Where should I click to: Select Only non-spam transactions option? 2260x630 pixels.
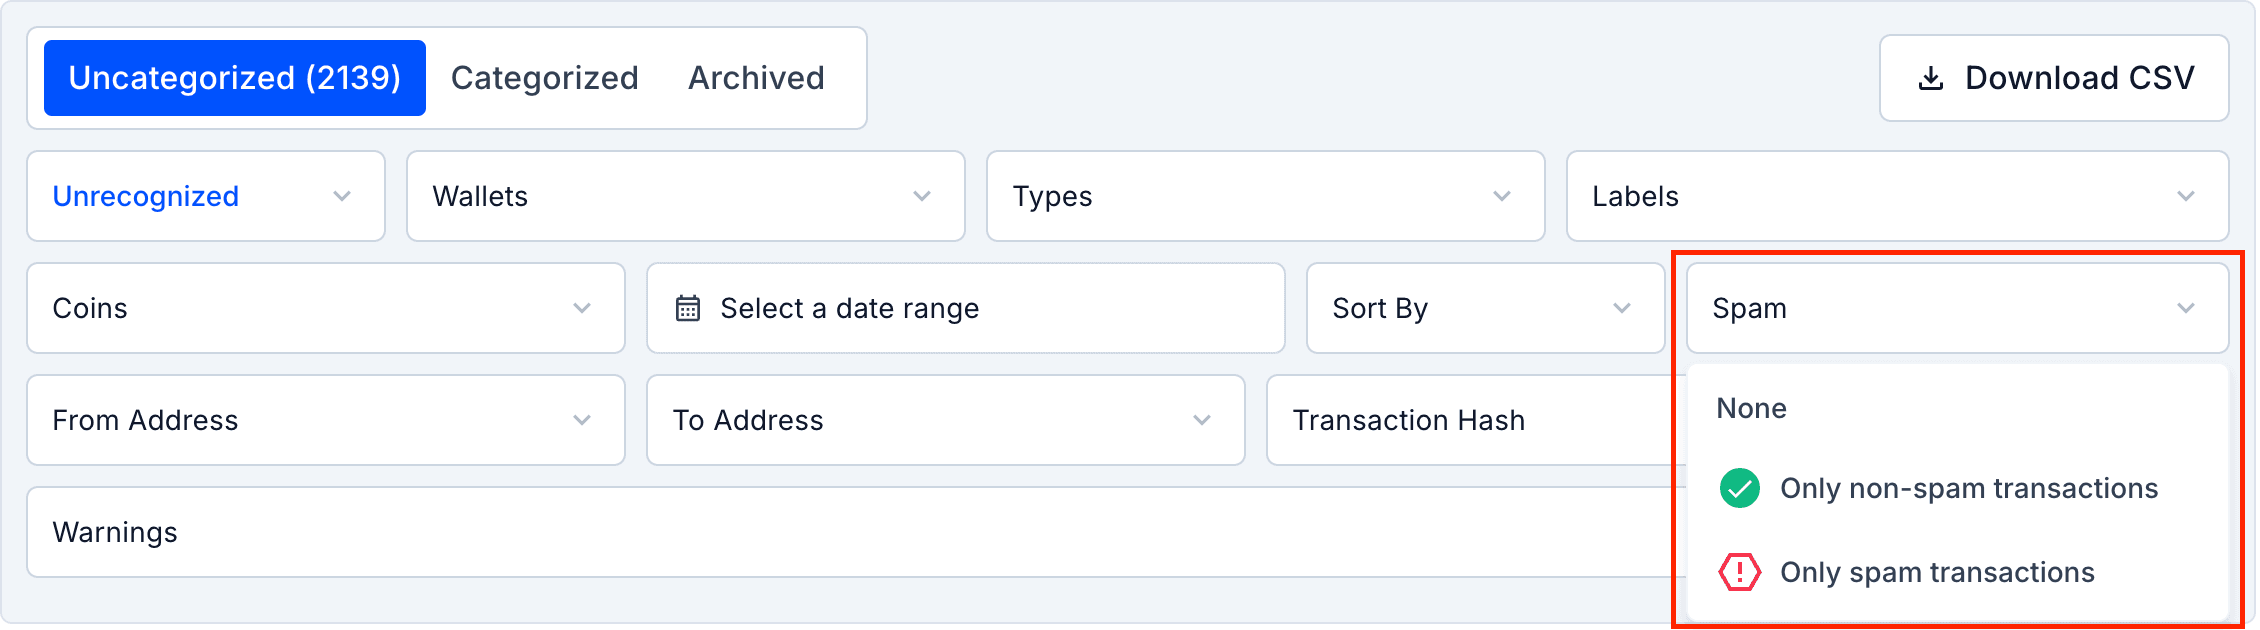1968,488
